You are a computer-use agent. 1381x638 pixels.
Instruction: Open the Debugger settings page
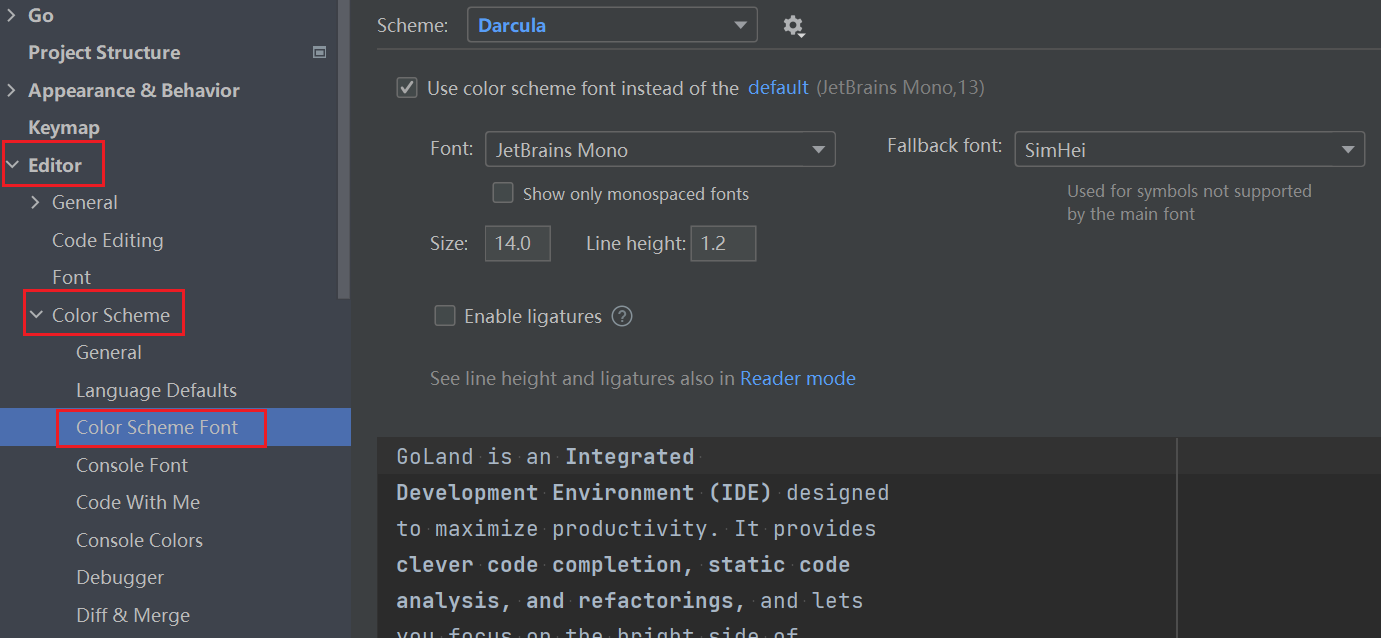click(x=120, y=577)
